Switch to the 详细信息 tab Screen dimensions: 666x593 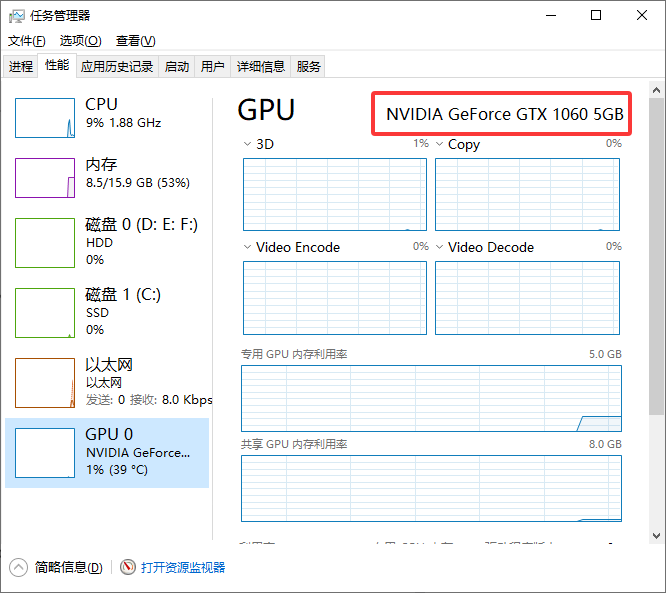click(260, 66)
